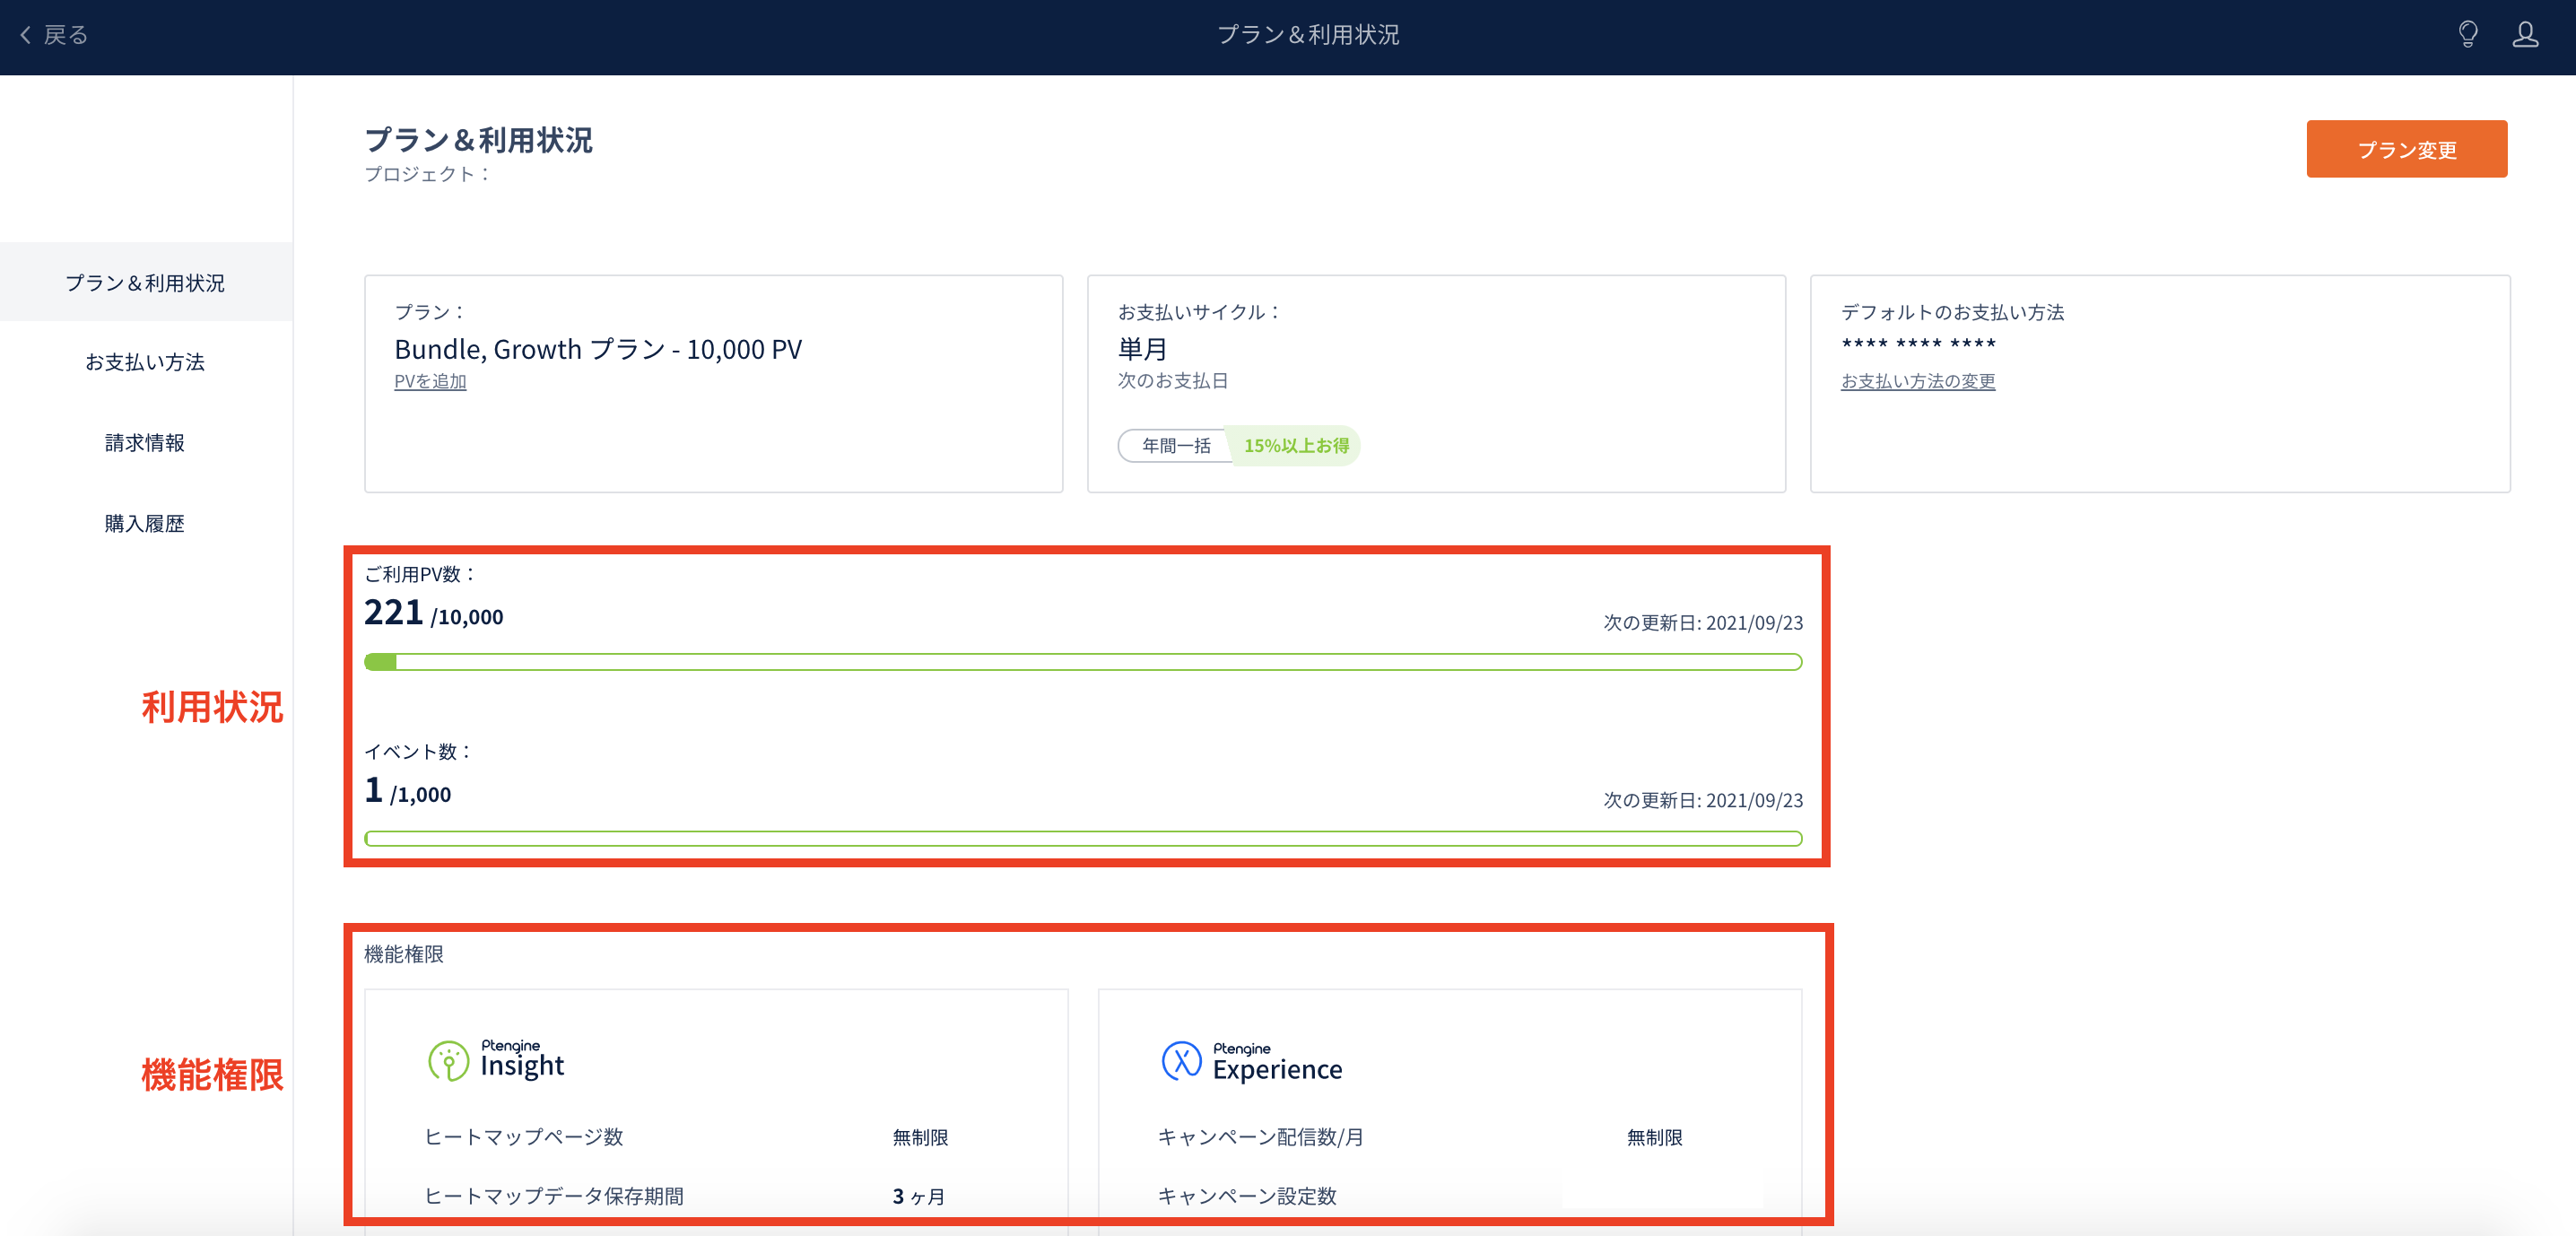Viewport: 2576px width, 1236px height.
Task: Click the プラン変更 button
Action: pos(2406,150)
